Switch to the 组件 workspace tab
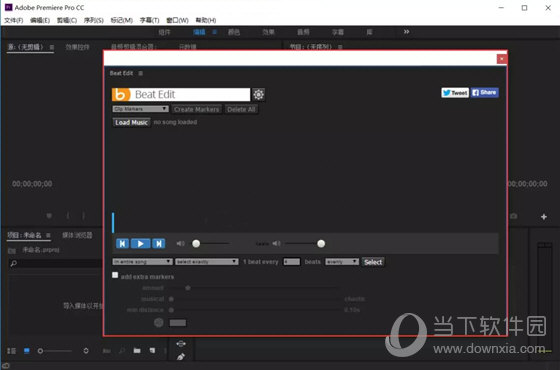The image size is (560, 370). 164,32
